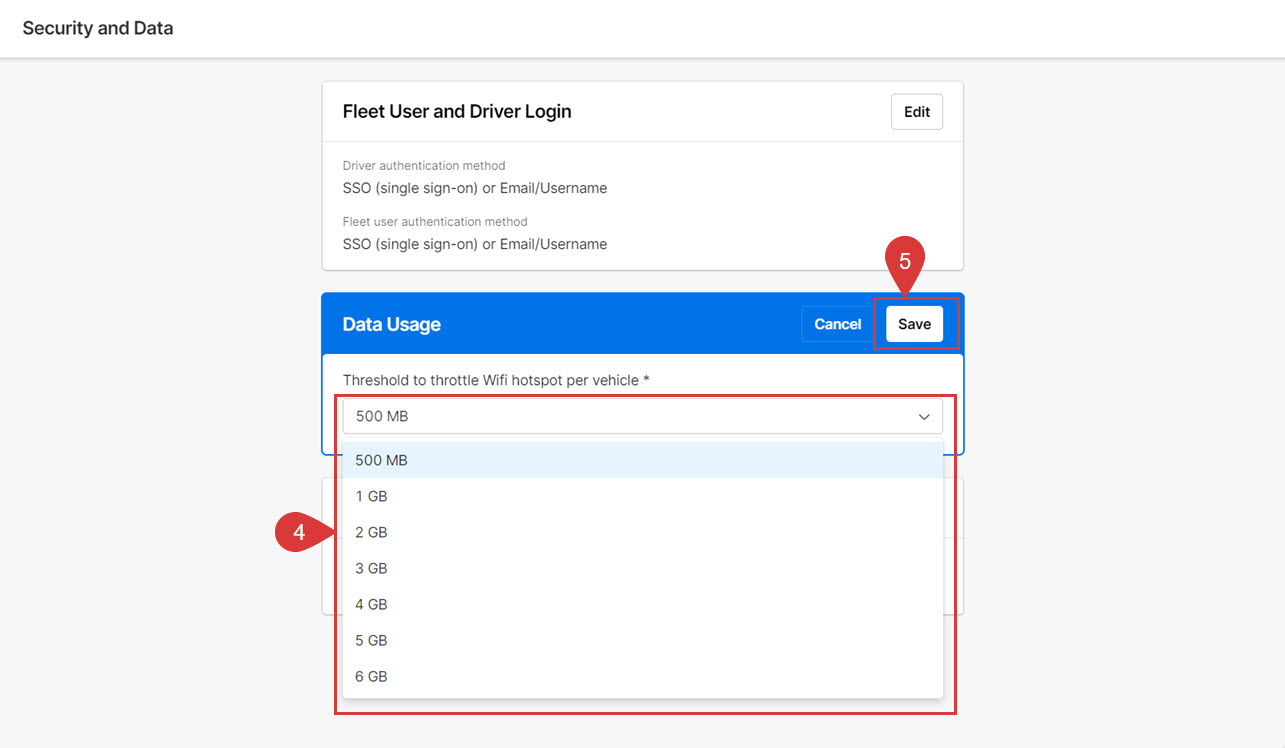This screenshot has height=748, width=1285.
Task: Pick the 3 GB threshold option
Action: pos(643,568)
